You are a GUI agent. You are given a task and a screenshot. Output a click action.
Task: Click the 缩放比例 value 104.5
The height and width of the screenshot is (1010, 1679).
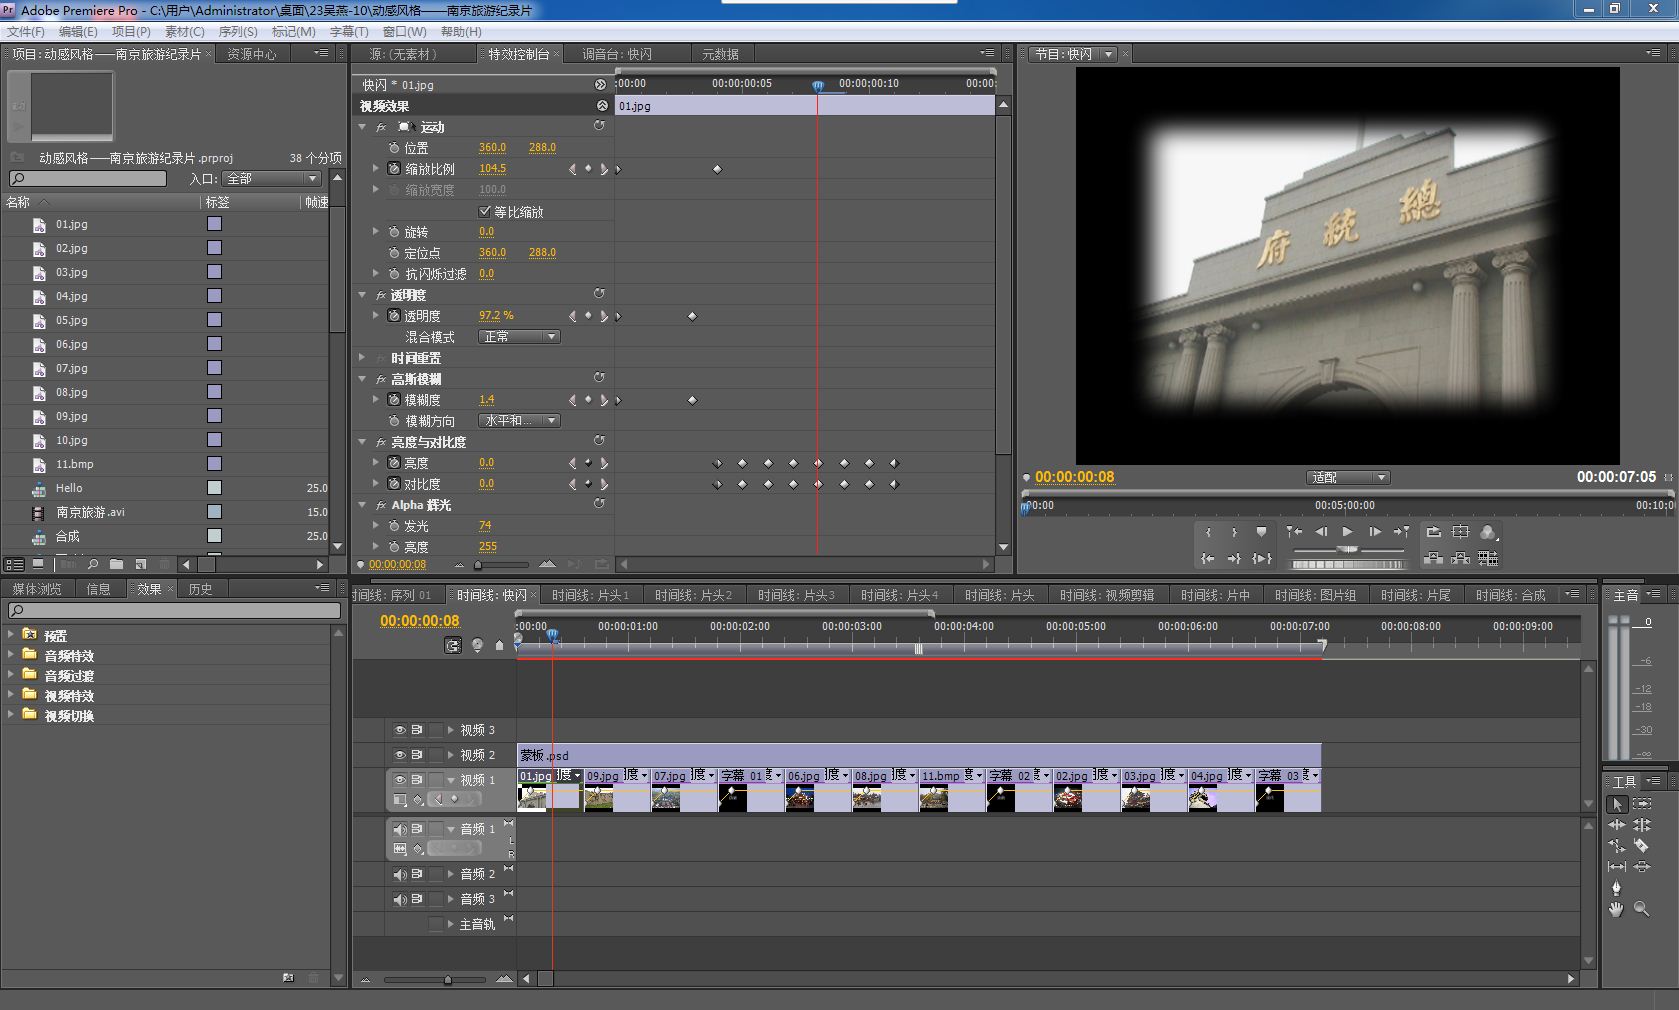coord(492,169)
